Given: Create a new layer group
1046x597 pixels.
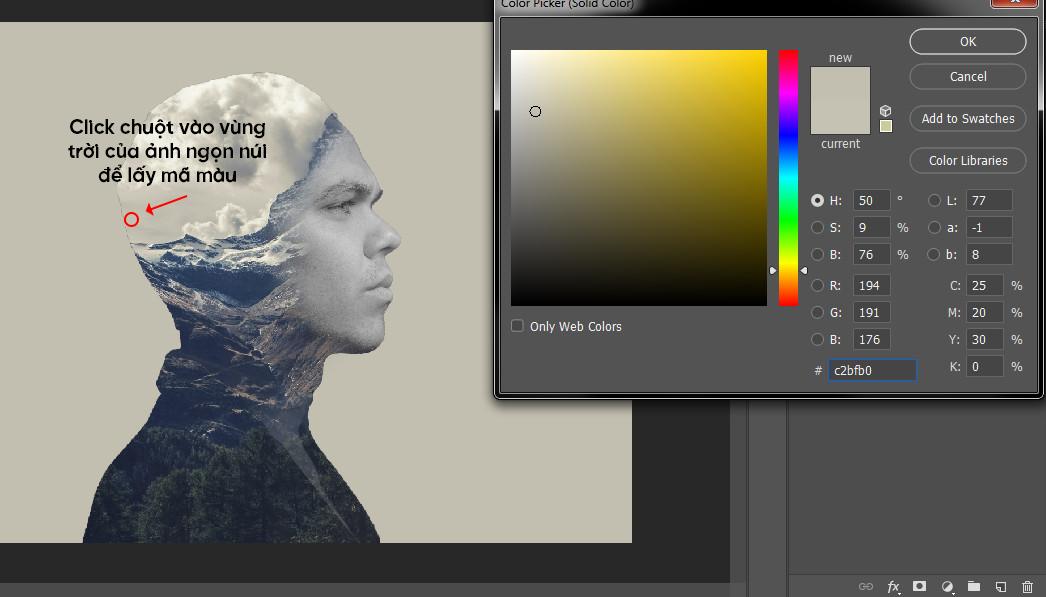Looking at the screenshot, I should [x=973, y=586].
